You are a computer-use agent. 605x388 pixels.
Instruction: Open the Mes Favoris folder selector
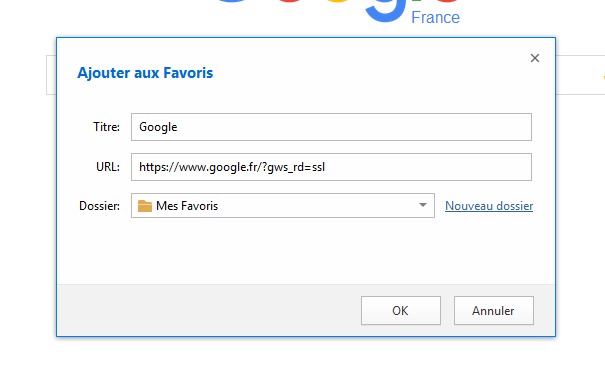(x=283, y=206)
